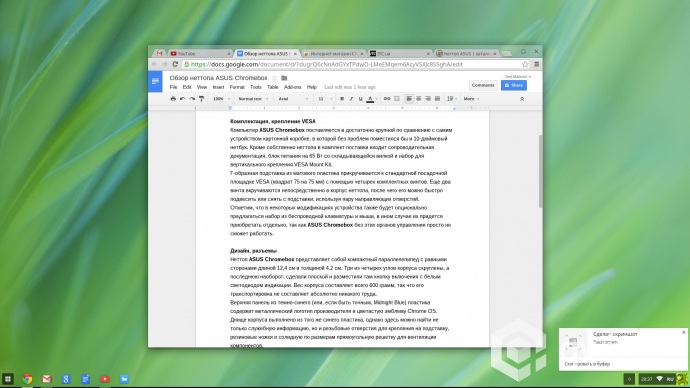Image resolution: width=690 pixels, height=388 pixels.
Task: Open the Files app from the shelf
Action: pos(124,379)
